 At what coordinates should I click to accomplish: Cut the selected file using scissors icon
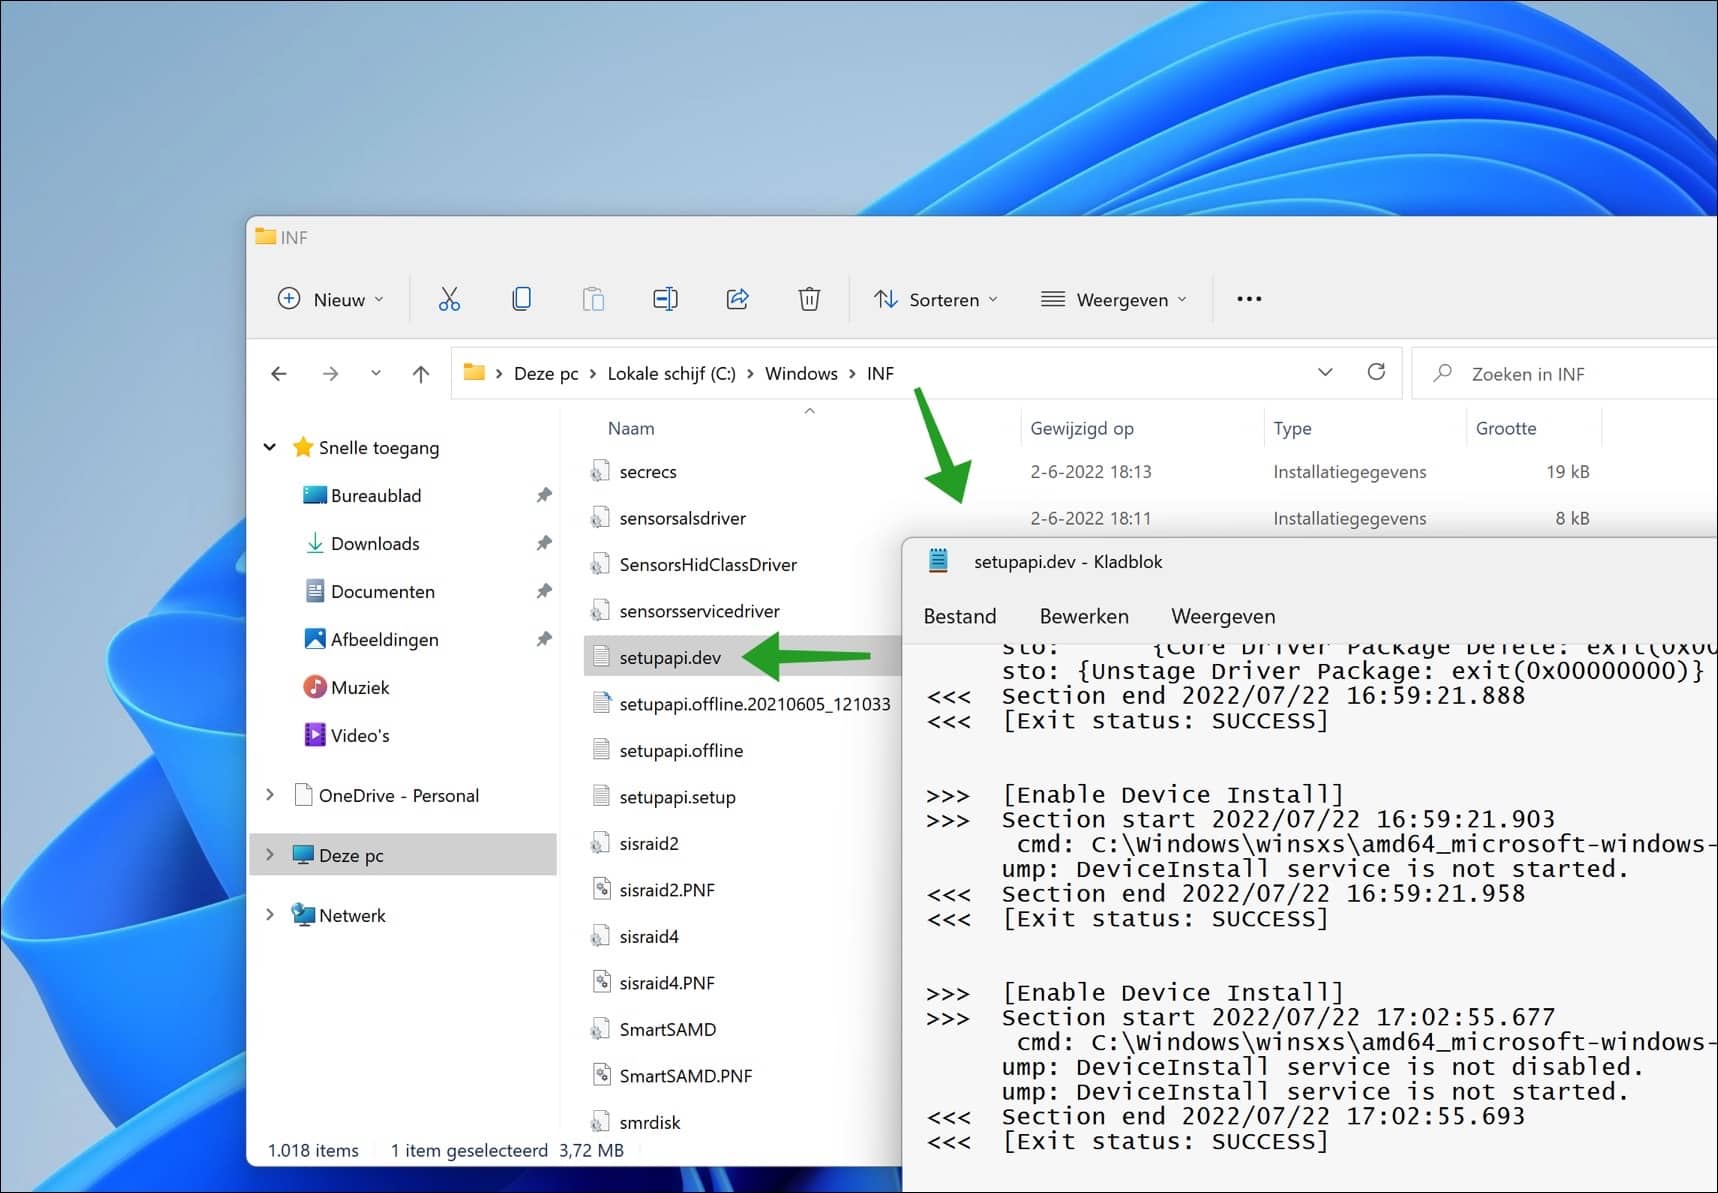(448, 298)
